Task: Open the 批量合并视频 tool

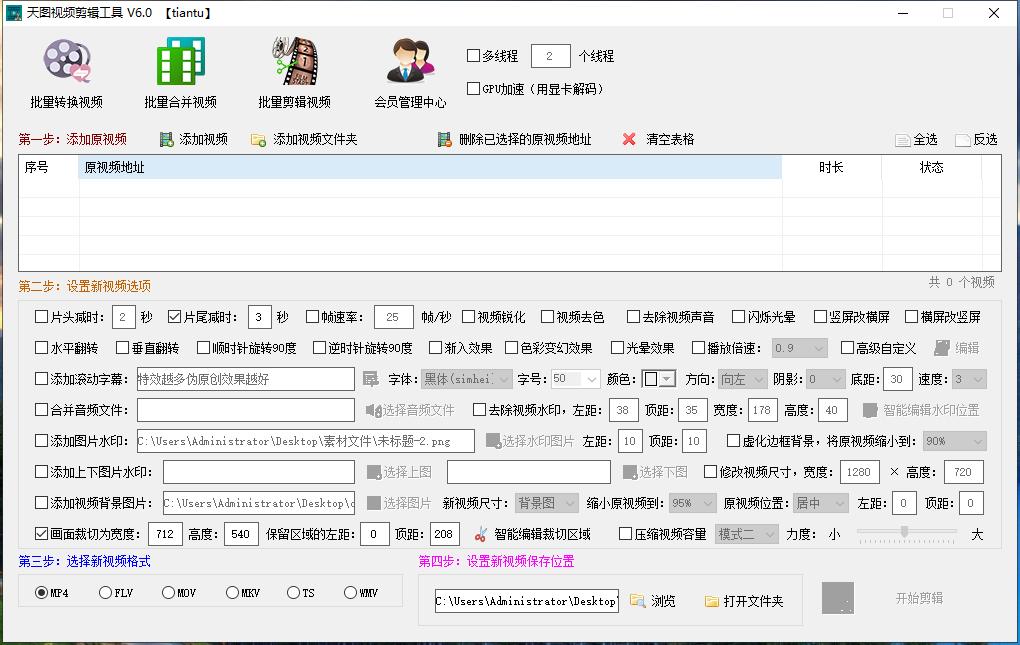Action: pos(178,70)
